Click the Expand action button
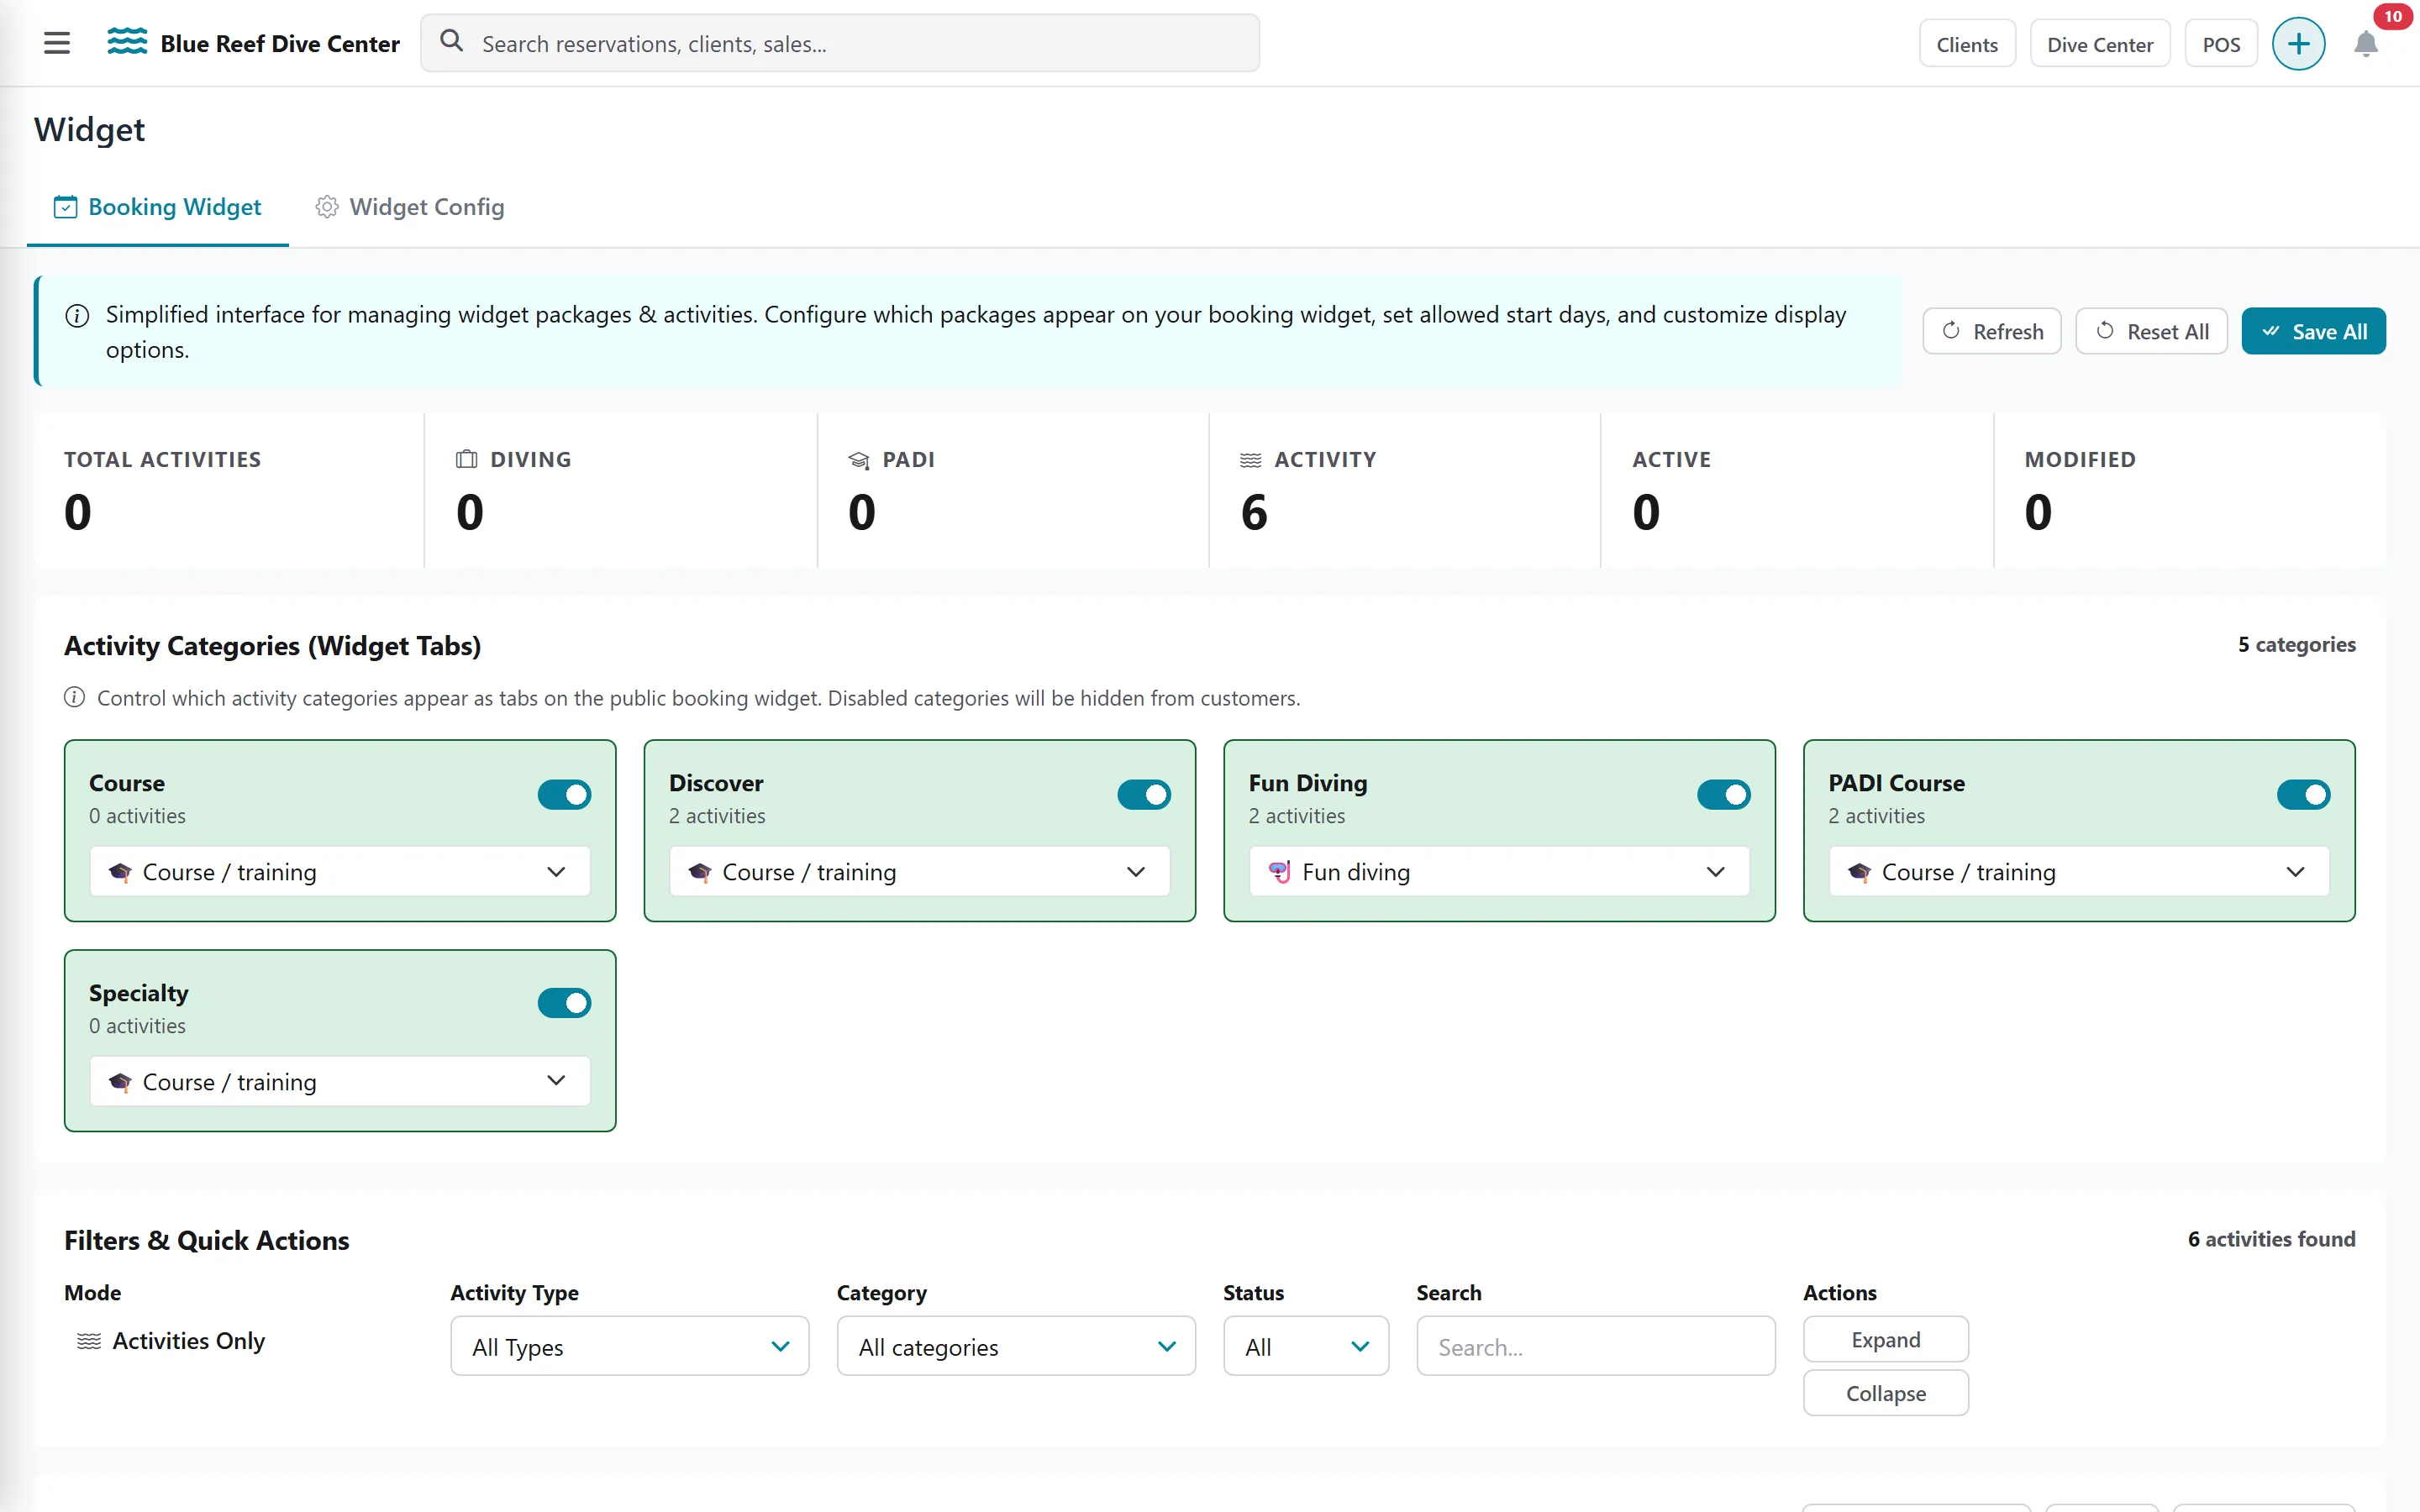 pos(1886,1340)
